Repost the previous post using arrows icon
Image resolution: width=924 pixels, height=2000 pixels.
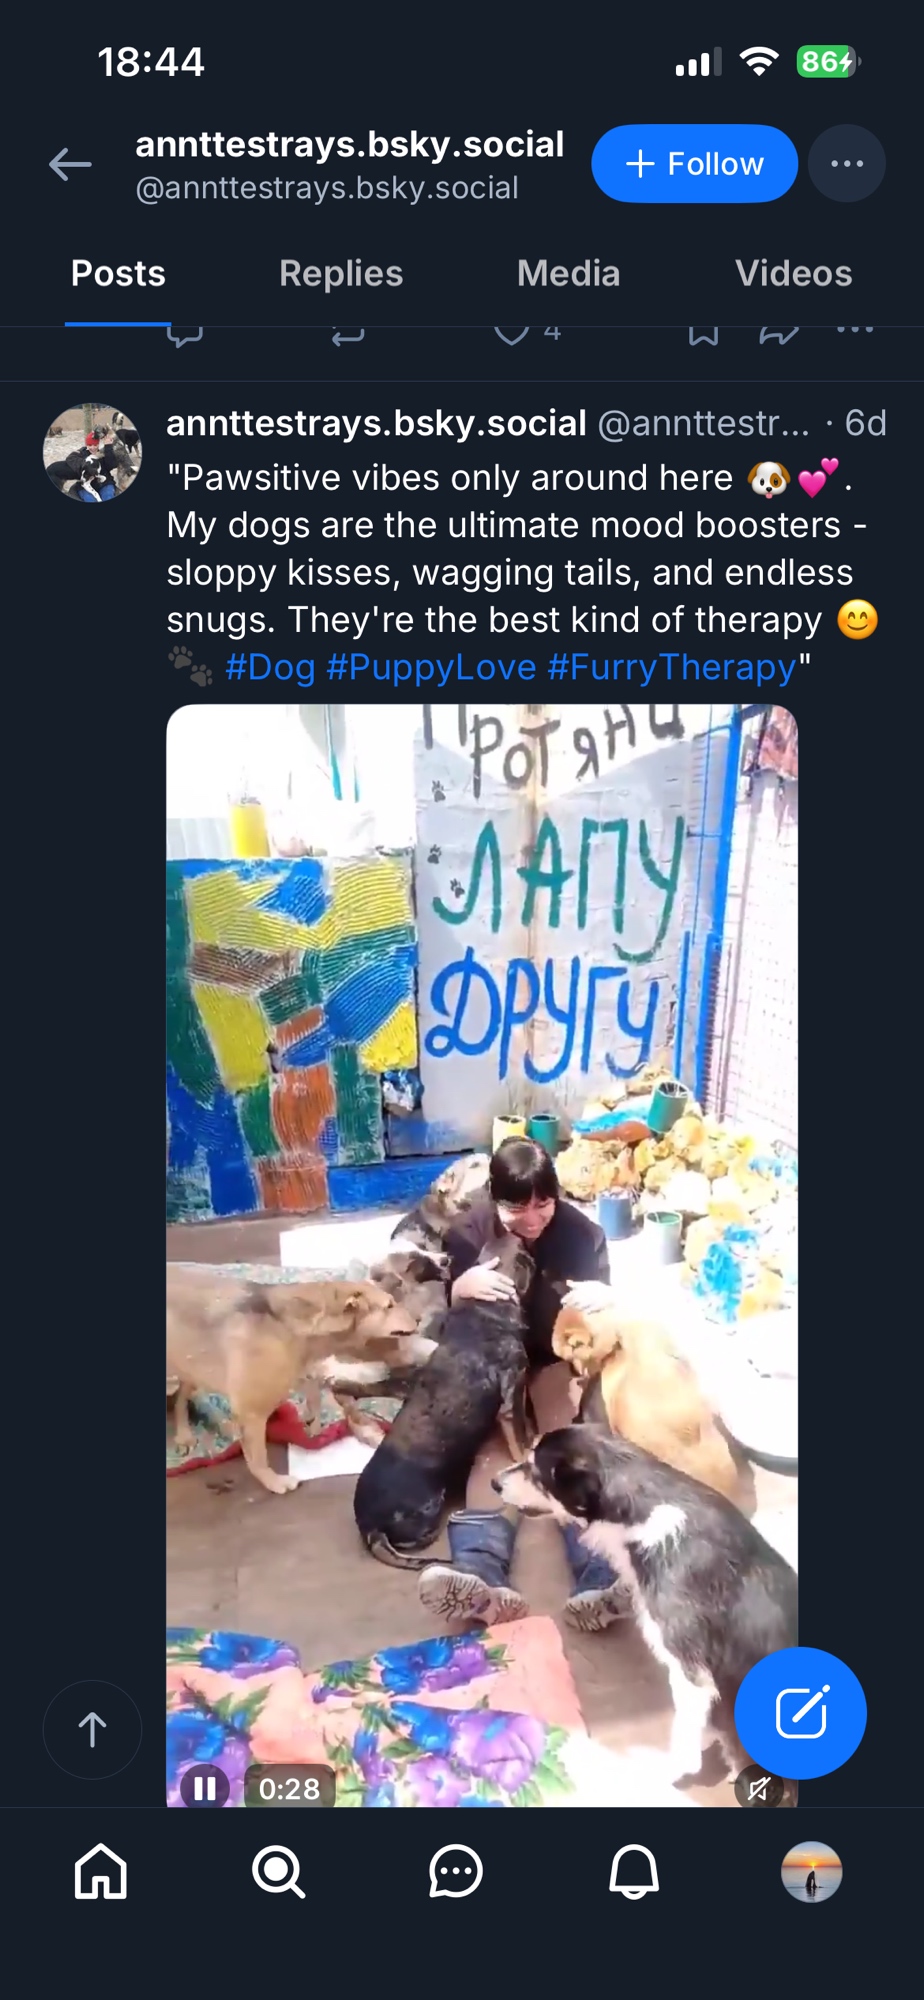click(x=348, y=335)
